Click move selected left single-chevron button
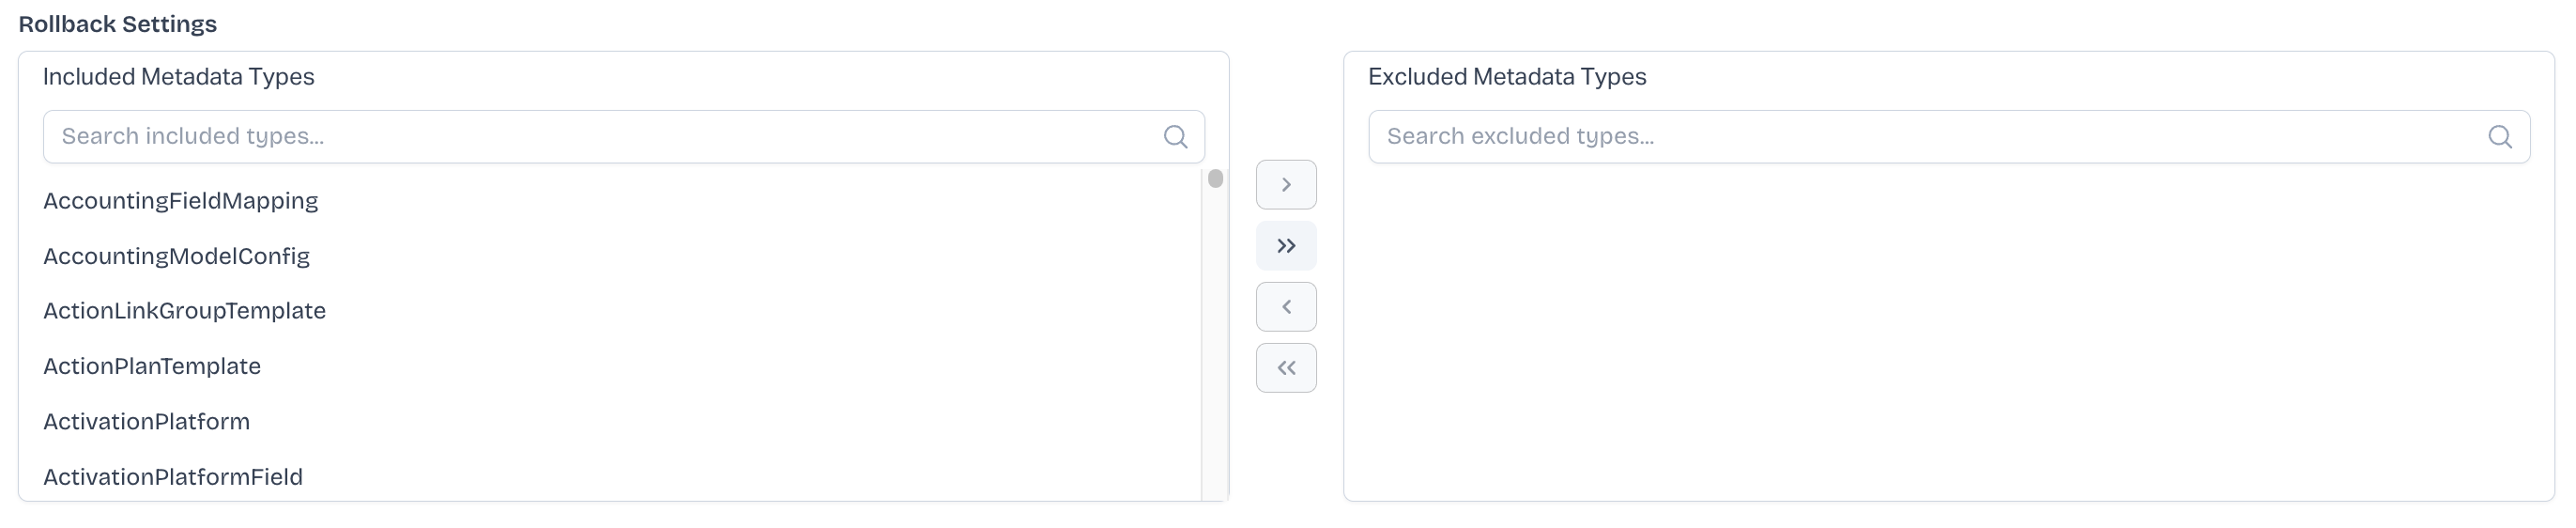Image resolution: width=2576 pixels, height=528 pixels. [x=1286, y=307]
